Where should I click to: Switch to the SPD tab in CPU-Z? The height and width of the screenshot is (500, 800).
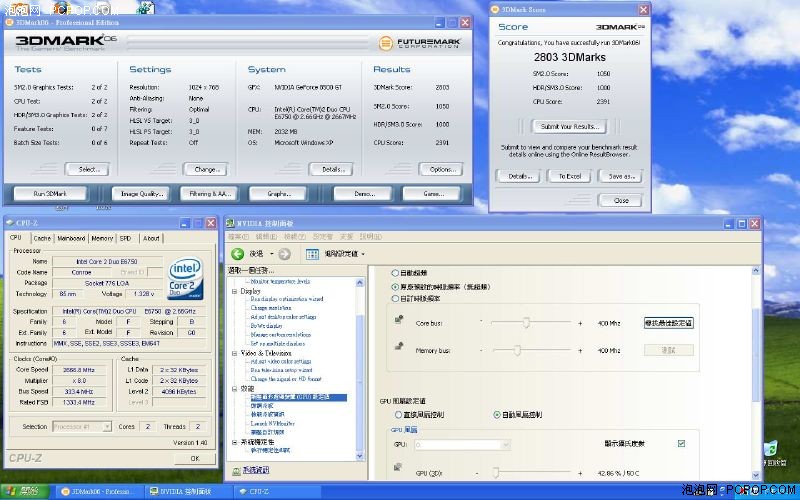[x=126, y=238]
